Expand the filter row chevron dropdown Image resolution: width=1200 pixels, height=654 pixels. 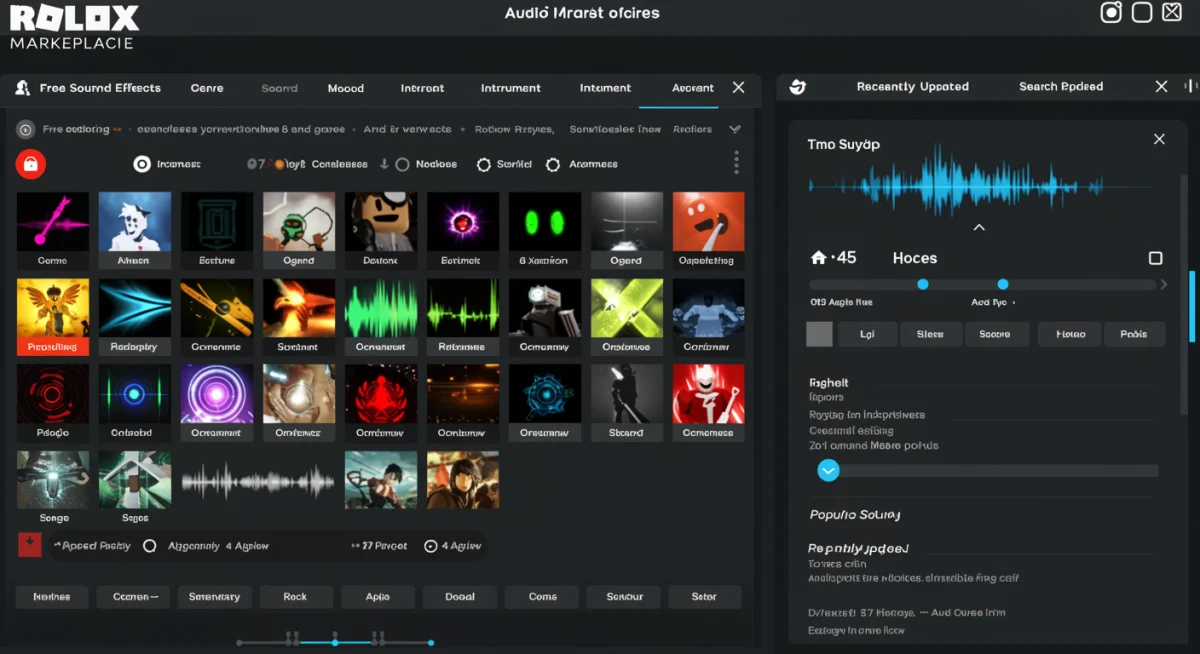(x=735, y=129)
